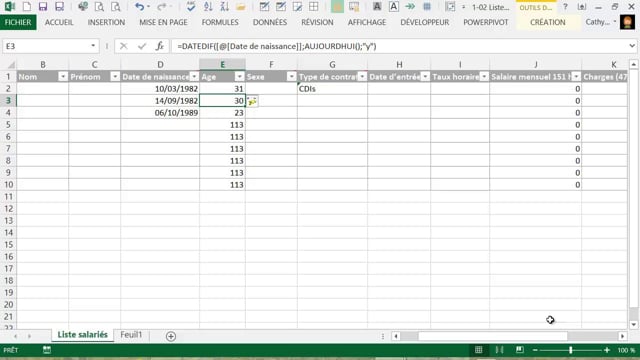Click the borders grid icon in toolbar

[313, 7]
